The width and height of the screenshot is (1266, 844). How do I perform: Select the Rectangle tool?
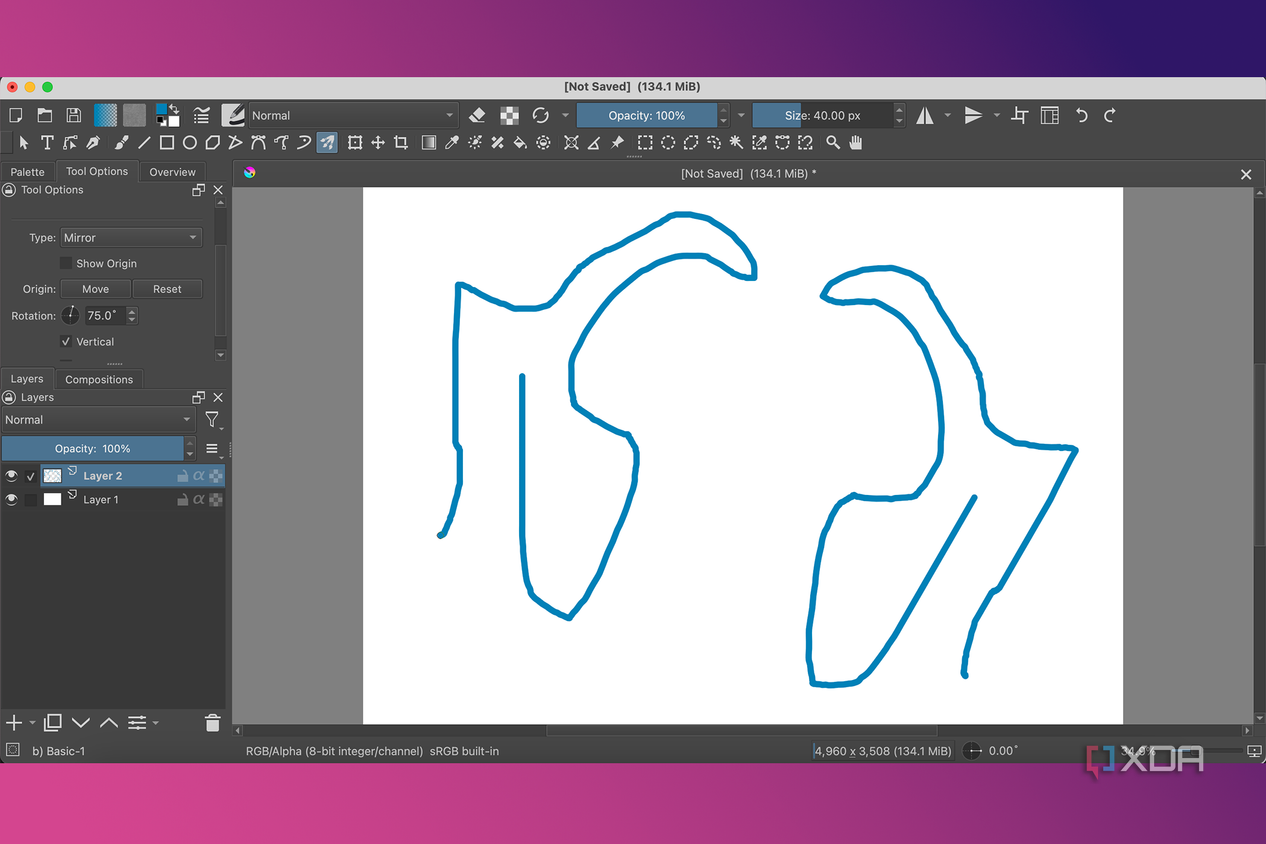click(167, 143)
